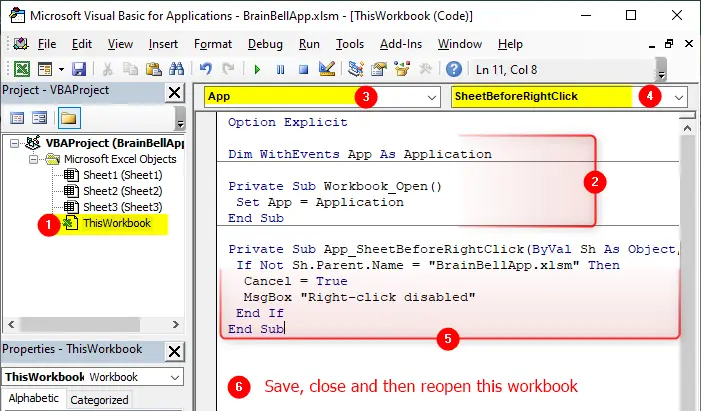The width and height of the screenshot is (701, 411).
Task: Collapse the VBAProject tree node
Action: coord(15,143)
